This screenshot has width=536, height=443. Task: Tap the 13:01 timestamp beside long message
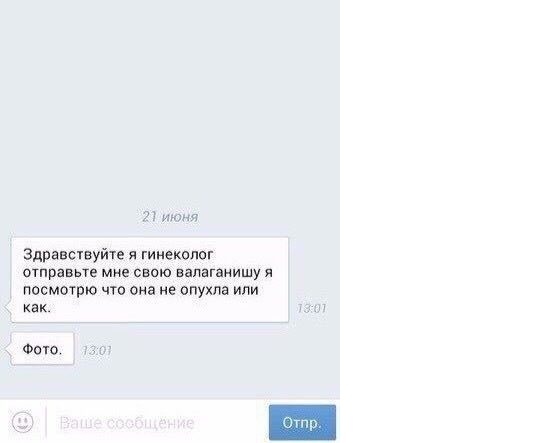pyautogui.click(x=311, y=308)
